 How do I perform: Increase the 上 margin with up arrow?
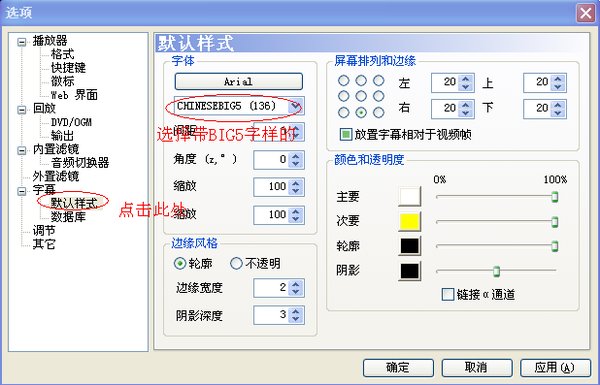tap(558, 78)
